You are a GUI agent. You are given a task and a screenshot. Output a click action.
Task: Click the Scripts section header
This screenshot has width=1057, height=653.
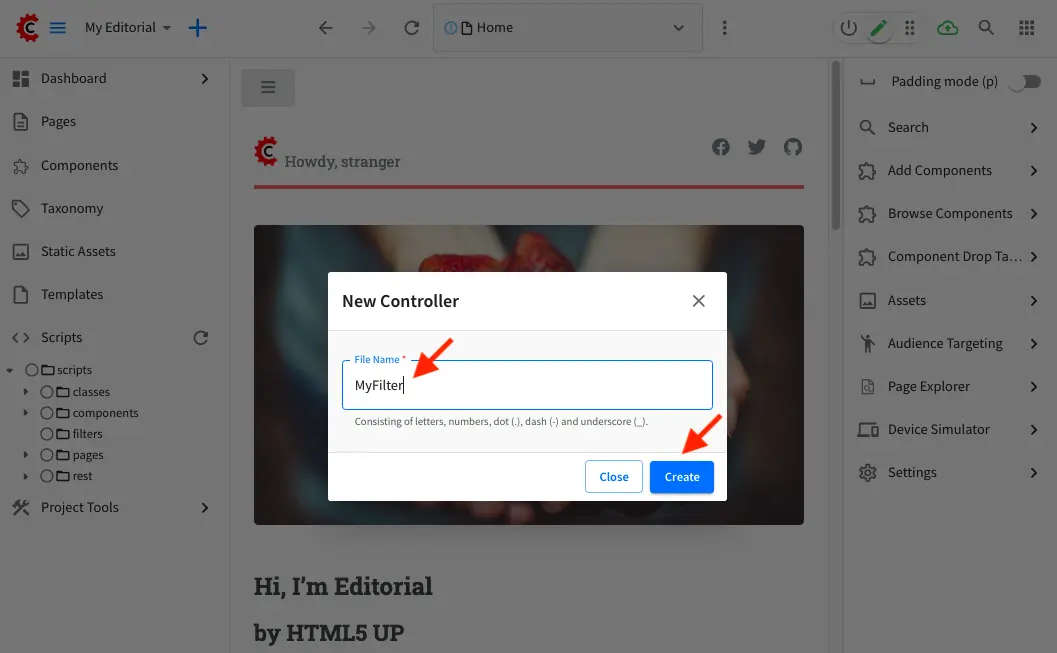pos(61,338)
